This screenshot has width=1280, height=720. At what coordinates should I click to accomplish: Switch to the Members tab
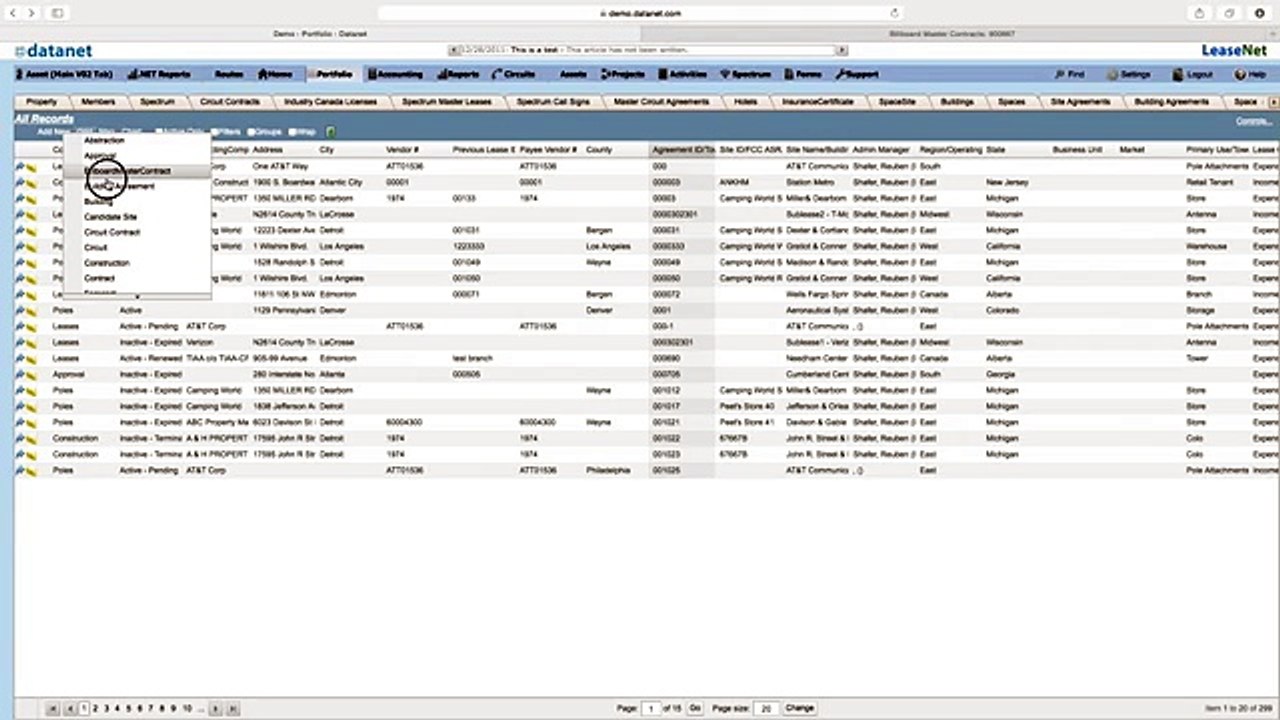98,102
